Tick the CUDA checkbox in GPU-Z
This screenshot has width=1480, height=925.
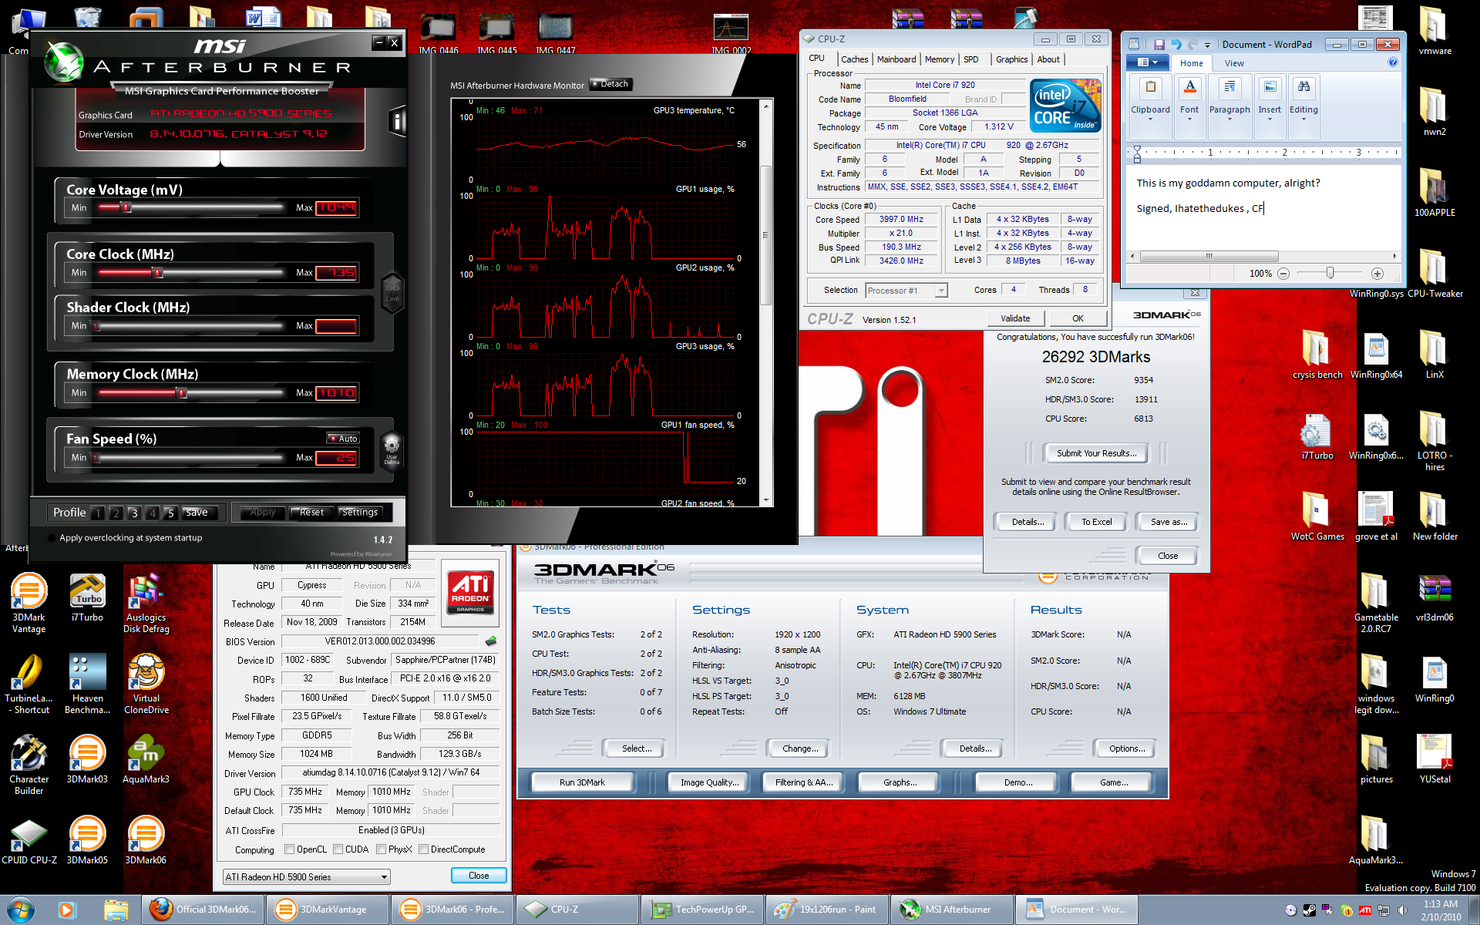pos(338,850)
